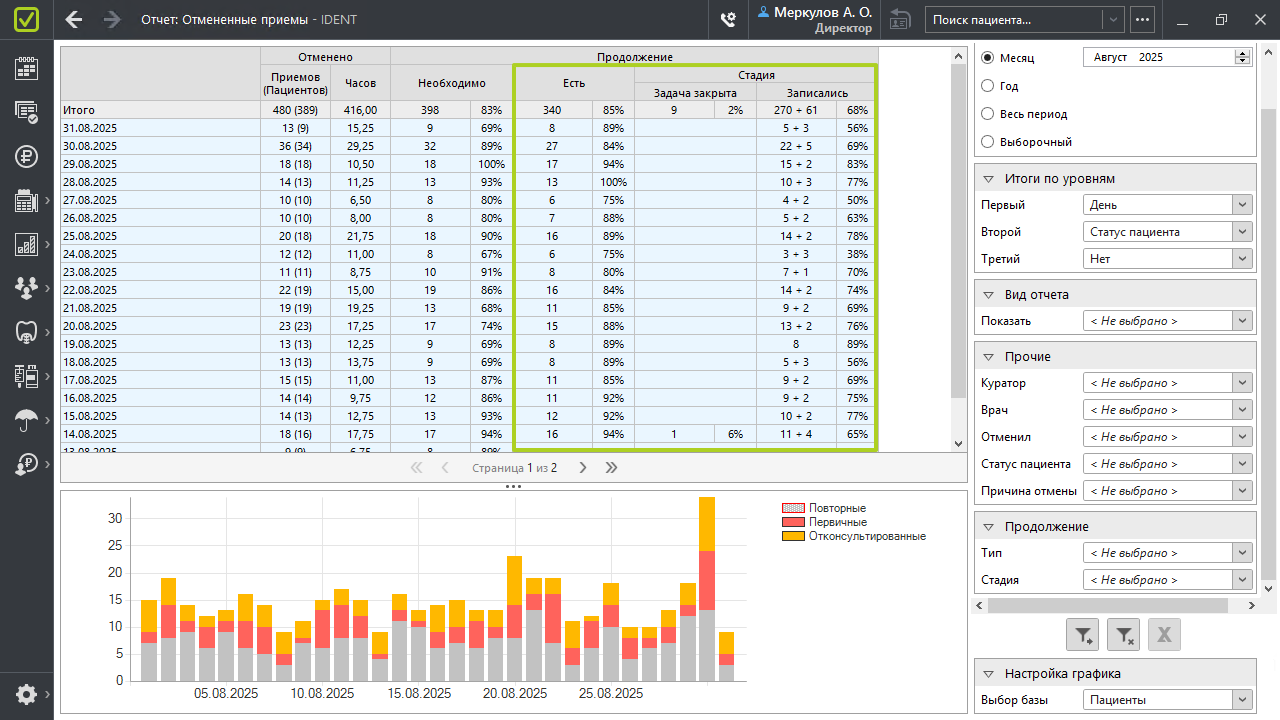Go back using the left arrow
Screen dimensions: 1280x720
click(74, 19)
